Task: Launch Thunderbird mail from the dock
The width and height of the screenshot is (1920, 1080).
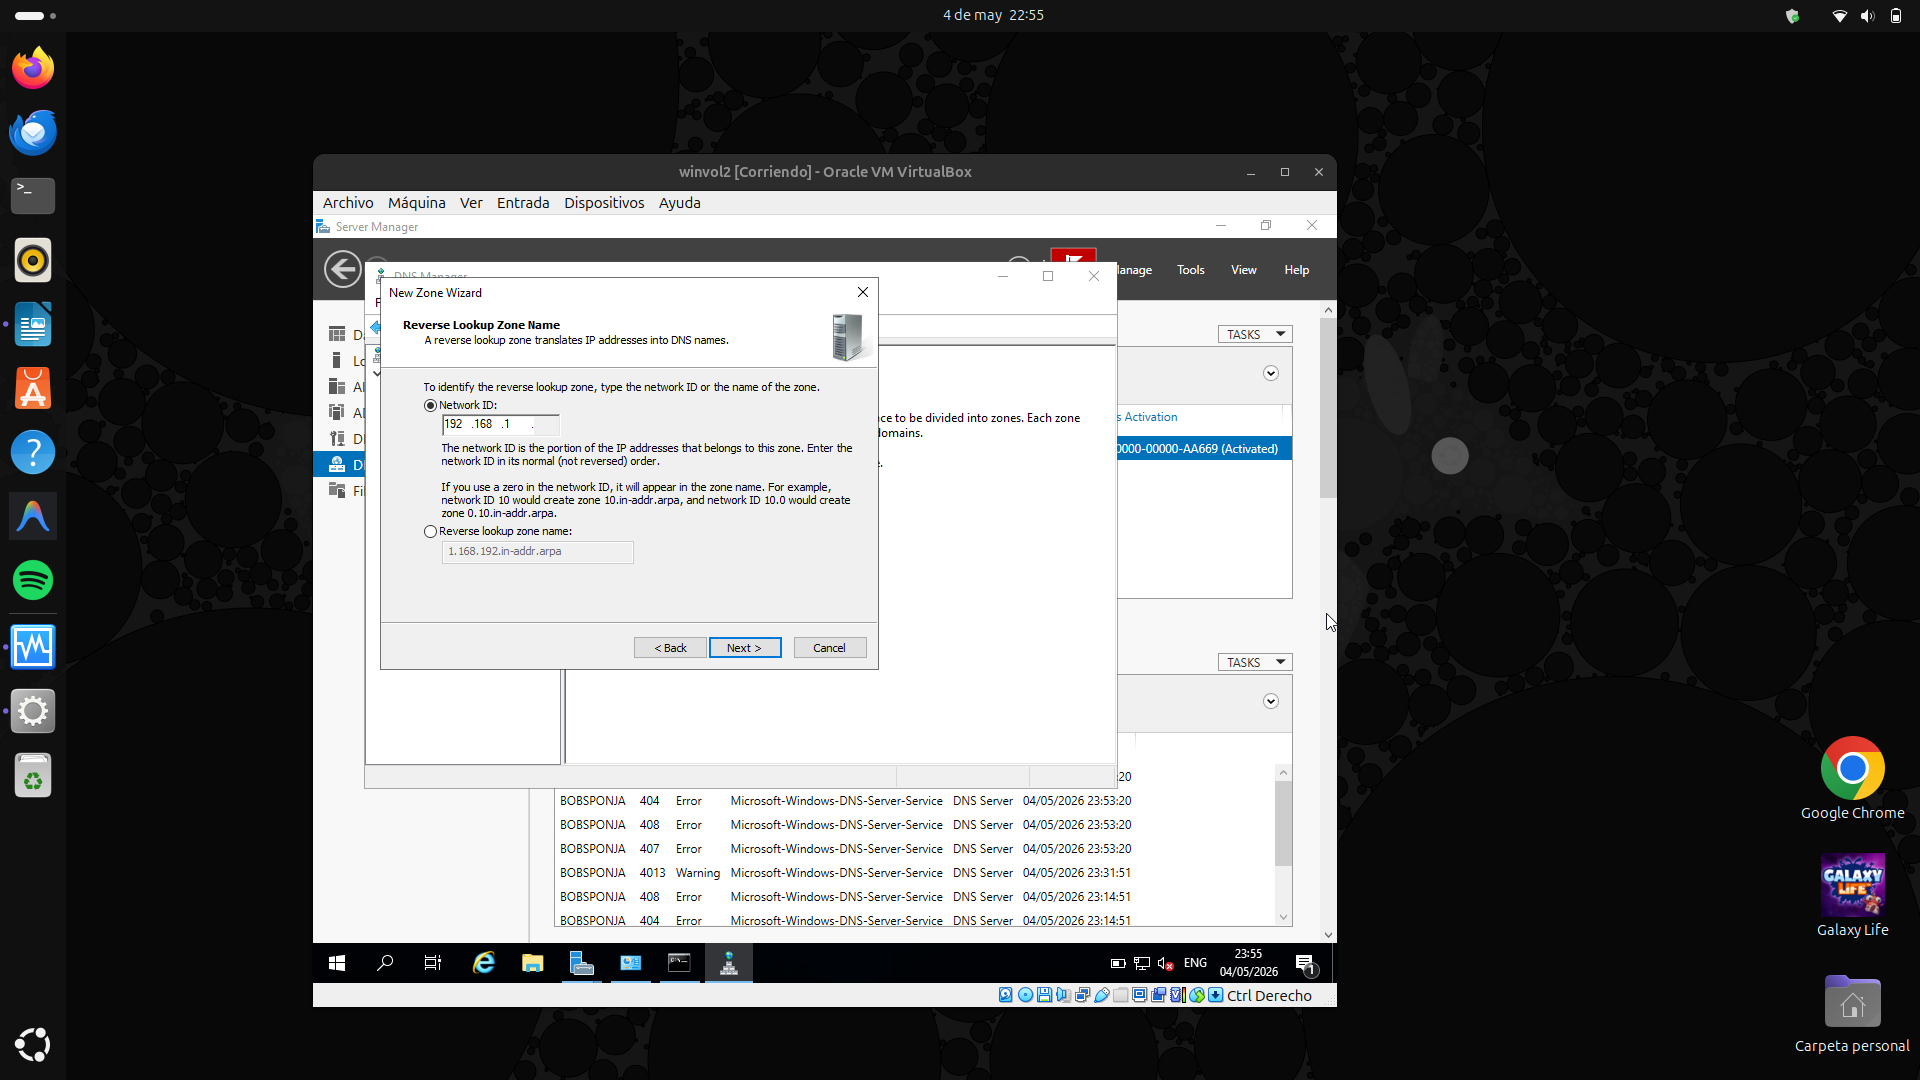Action: (33, 132)
